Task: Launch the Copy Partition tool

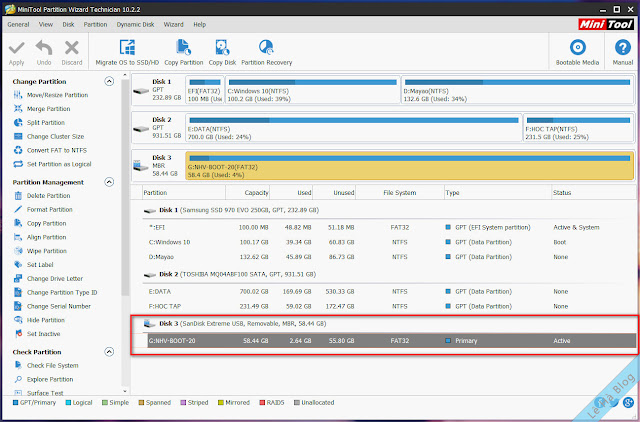Action: tap(184, 52)
